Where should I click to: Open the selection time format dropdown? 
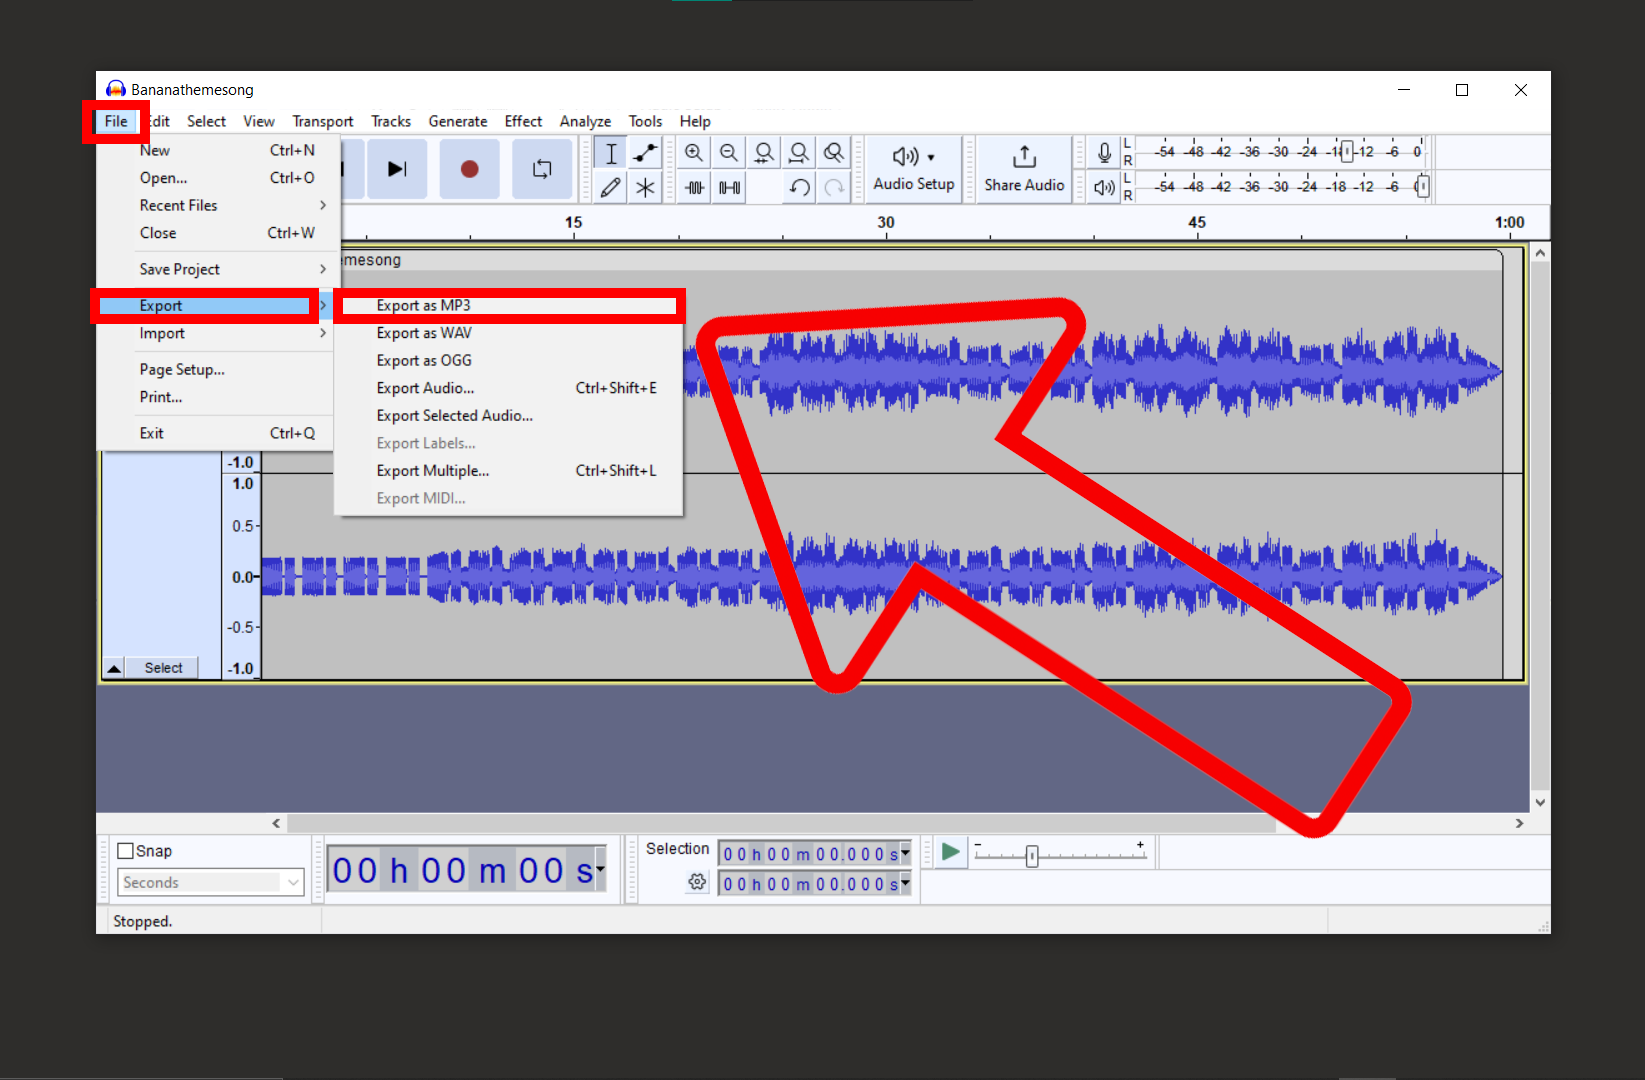click(903, 853)
